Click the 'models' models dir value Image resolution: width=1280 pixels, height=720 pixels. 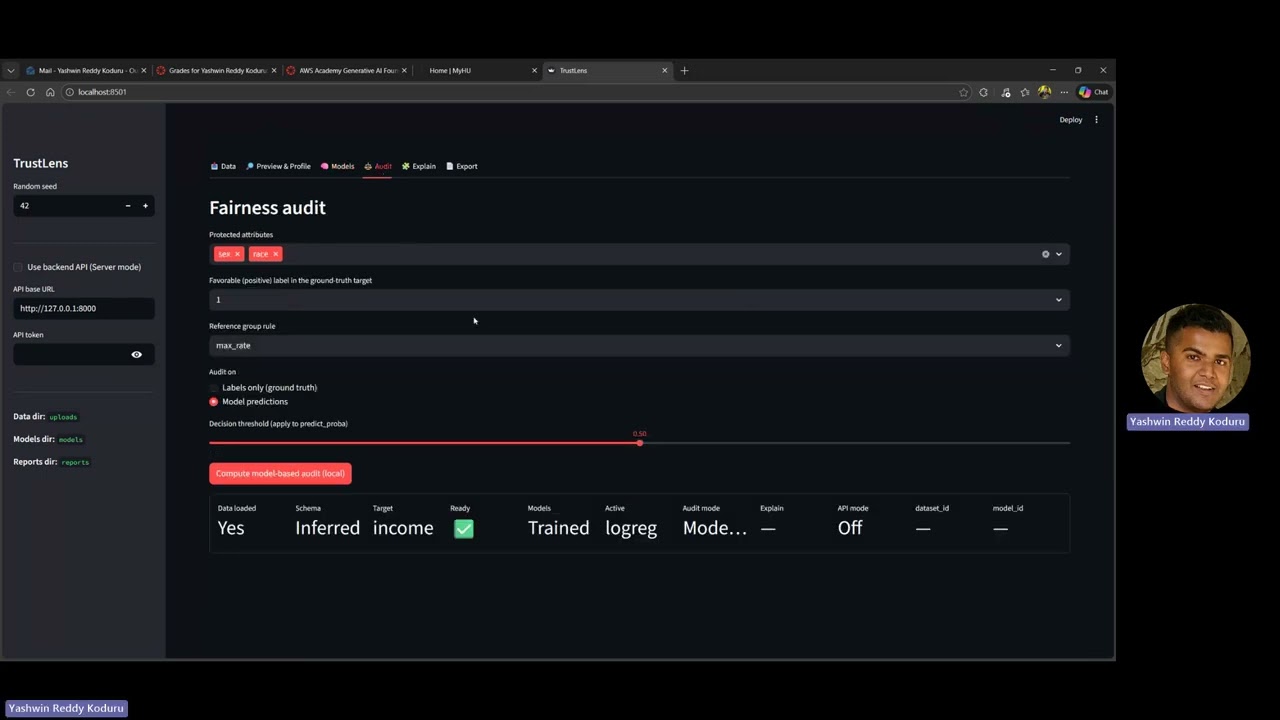point(70,440)
